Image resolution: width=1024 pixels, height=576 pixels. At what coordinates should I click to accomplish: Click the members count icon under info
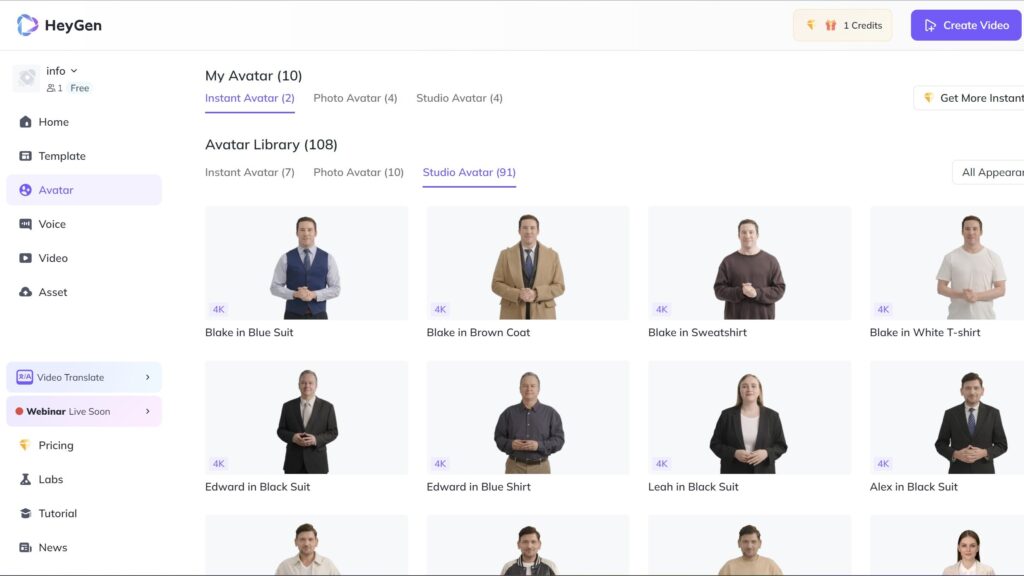coord(51,88)
